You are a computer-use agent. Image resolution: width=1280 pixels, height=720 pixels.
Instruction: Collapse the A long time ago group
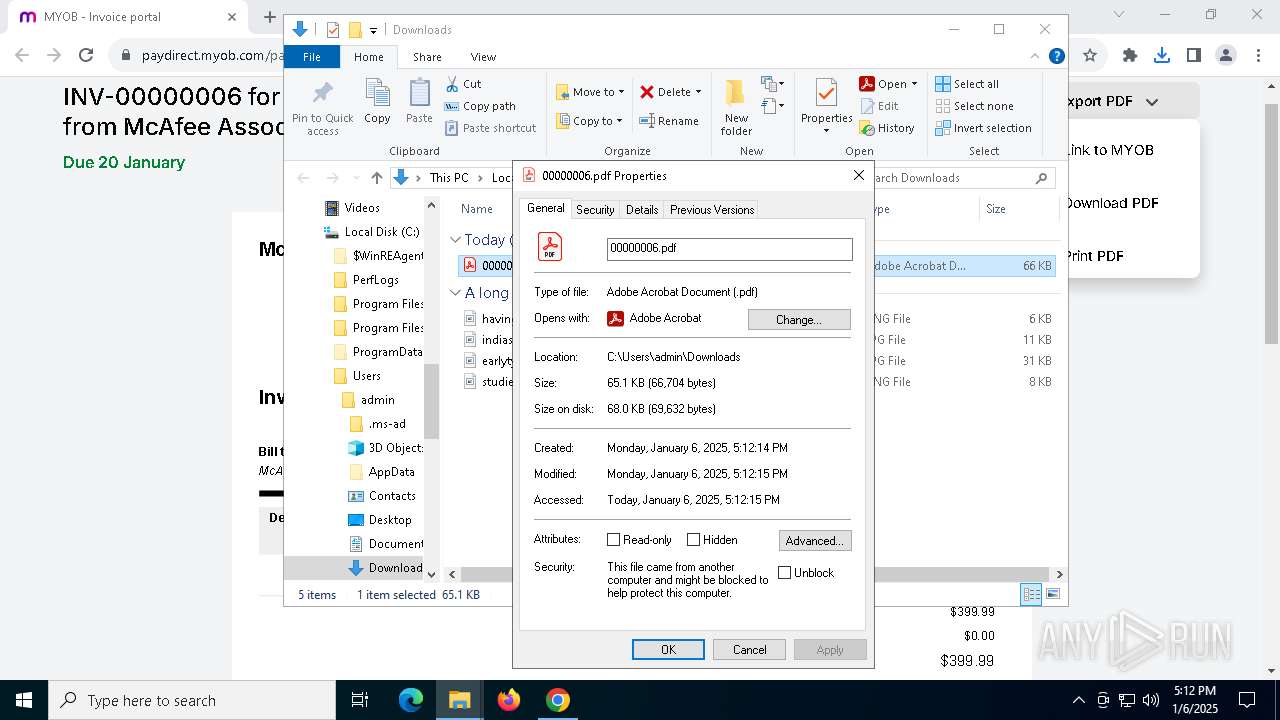(x=455, y=293)
